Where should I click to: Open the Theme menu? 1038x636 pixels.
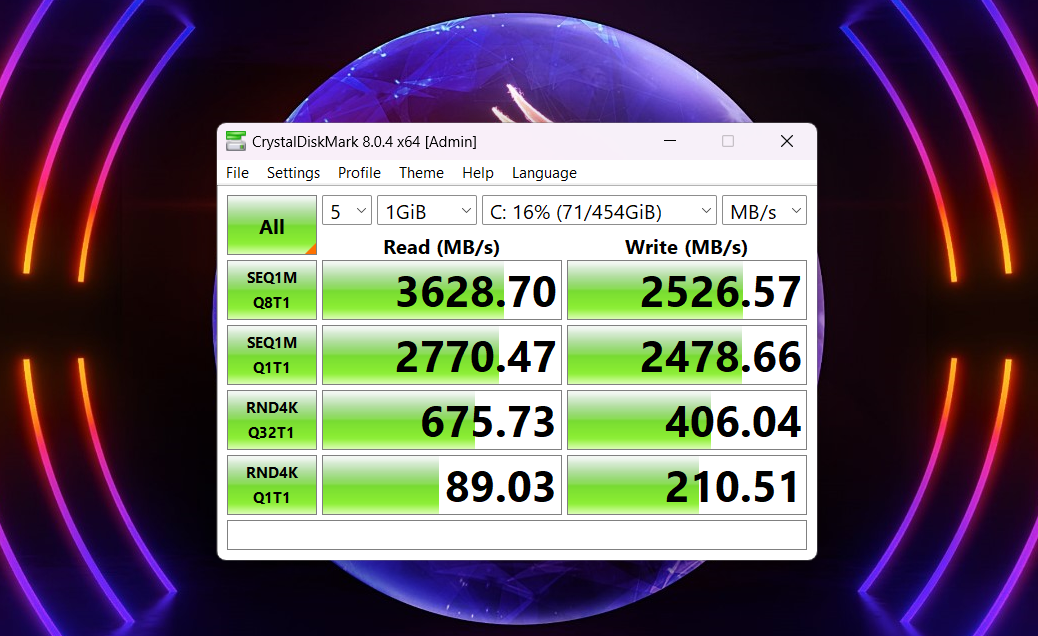point(421,173)
